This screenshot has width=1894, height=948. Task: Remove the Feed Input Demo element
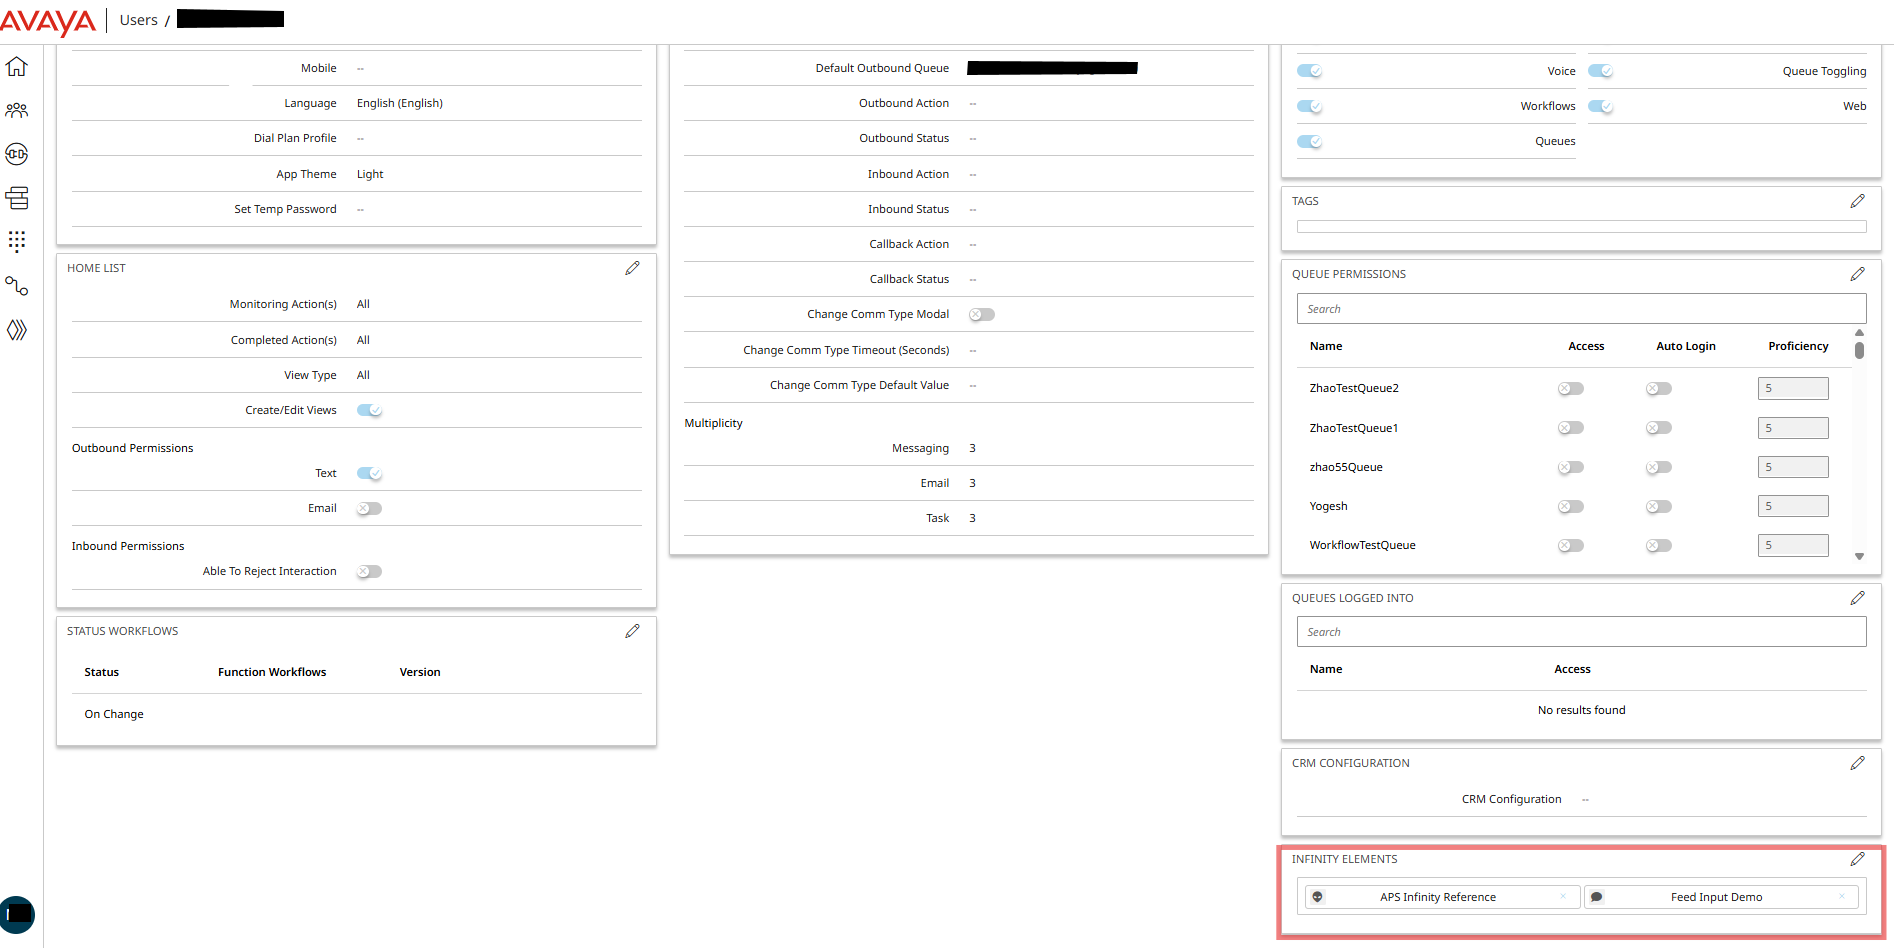tap(1842, 896)
